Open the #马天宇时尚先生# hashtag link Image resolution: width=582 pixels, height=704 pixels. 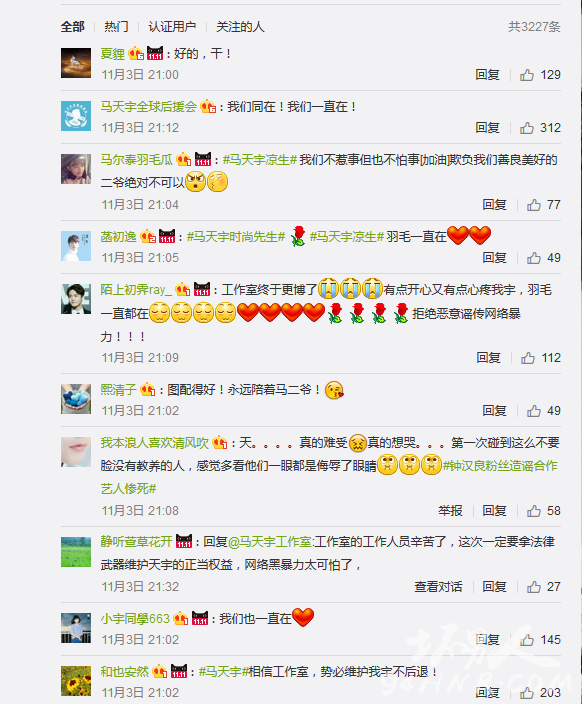point(236,237)
